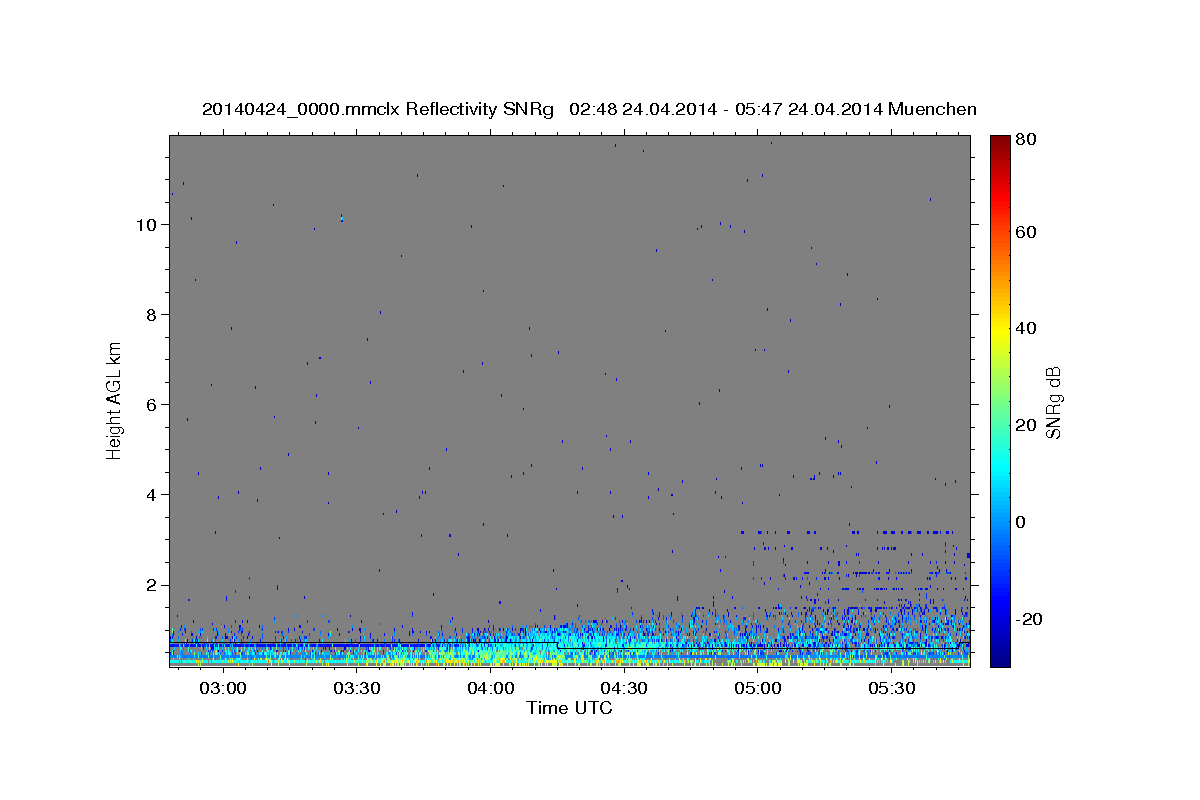This screenshot has height=800, width=1200.
Task: Select the 'Height AGL km' axis label
Action: 115,400
